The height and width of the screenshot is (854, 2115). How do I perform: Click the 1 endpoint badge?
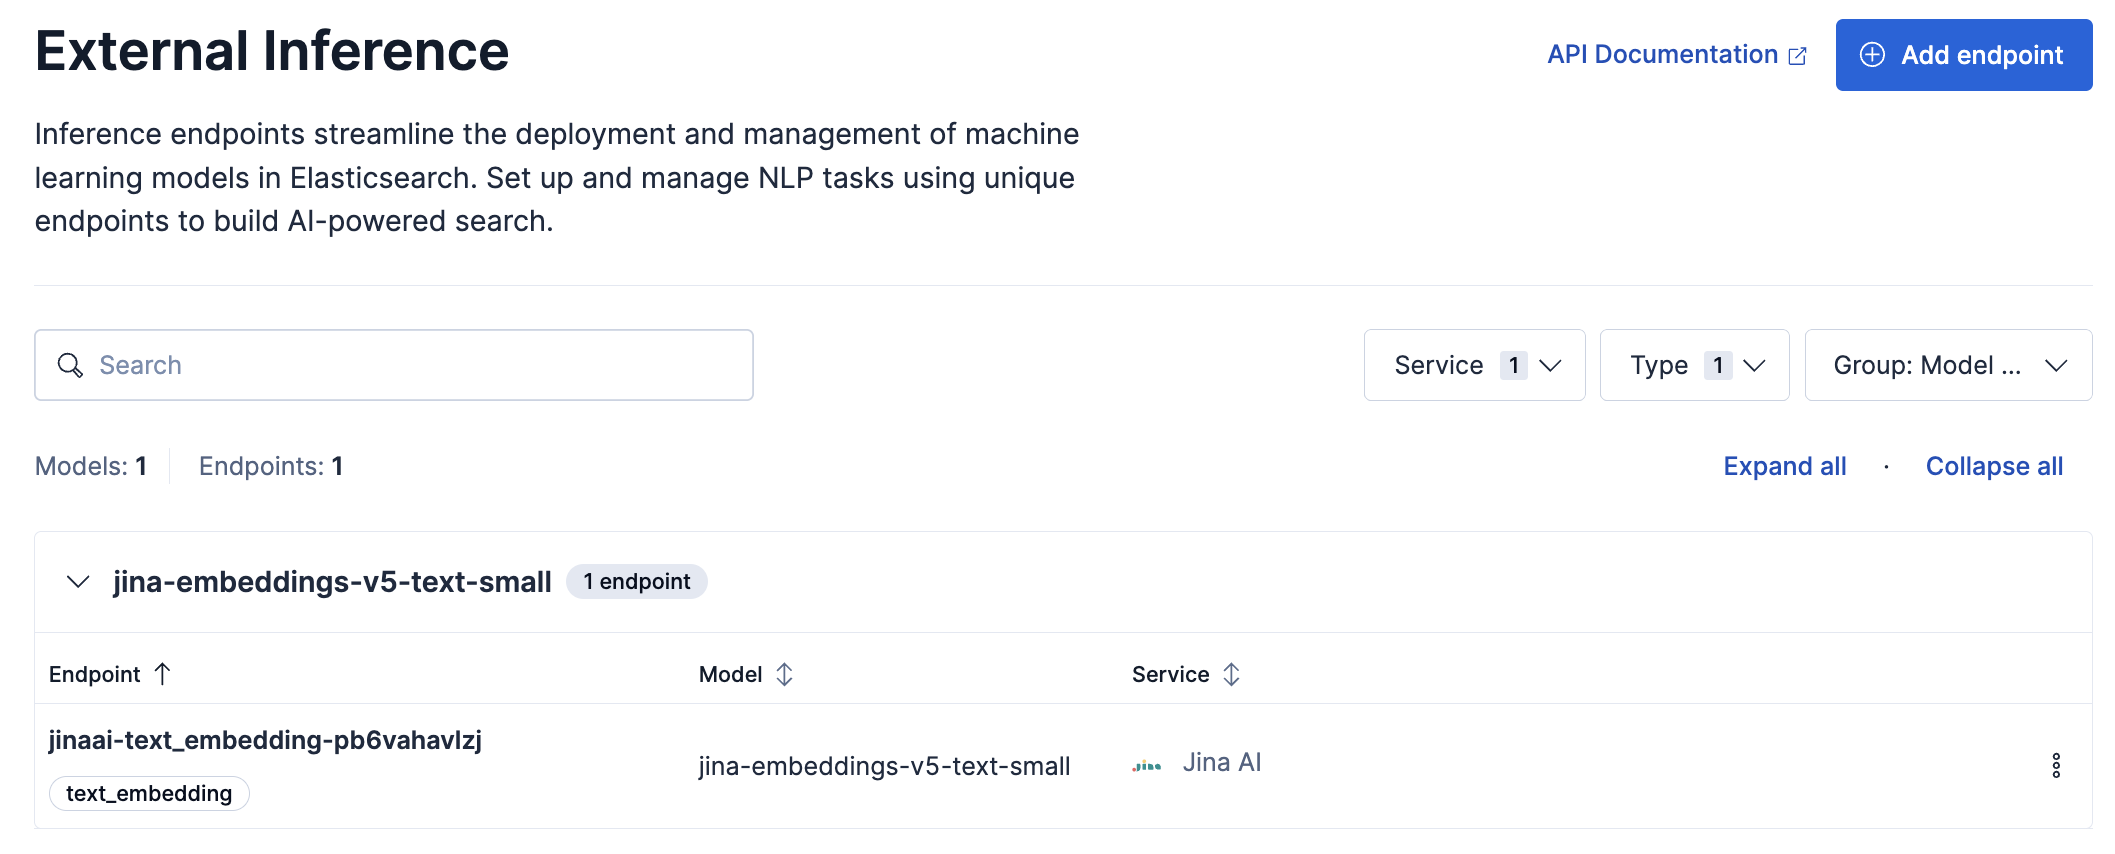[x=637, y=582]
